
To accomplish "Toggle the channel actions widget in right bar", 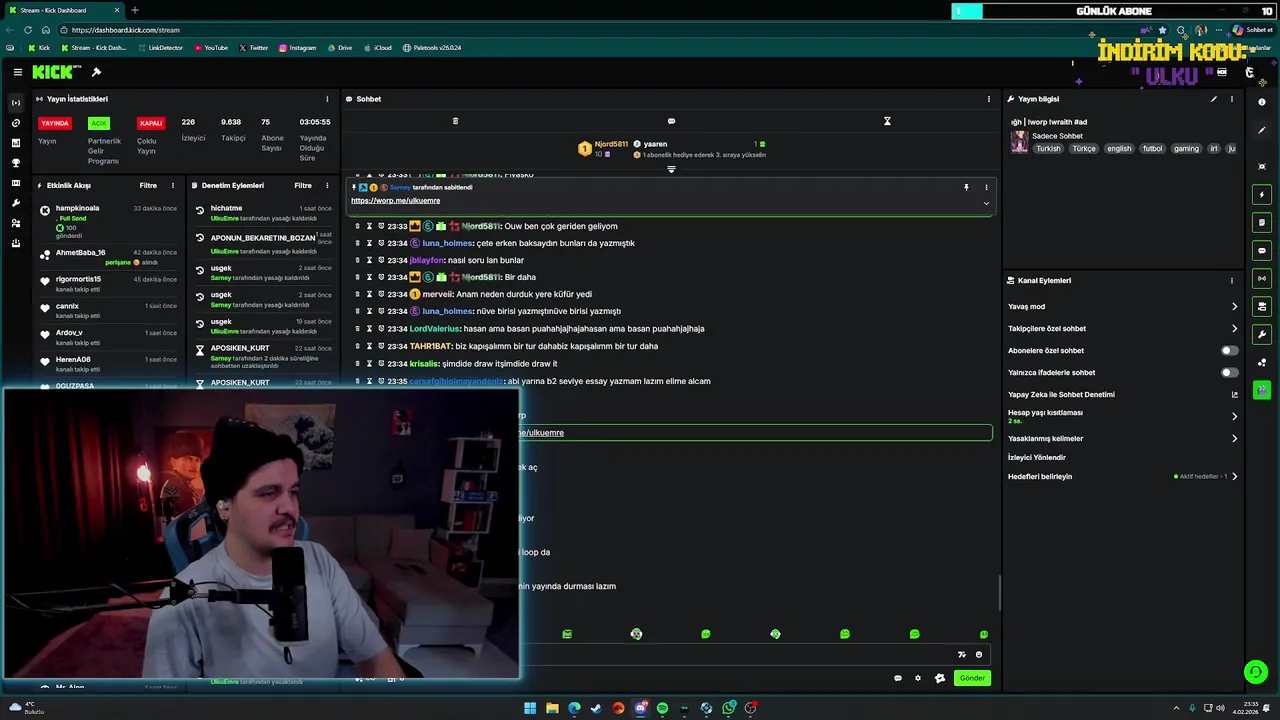I will coord(1262,306).
